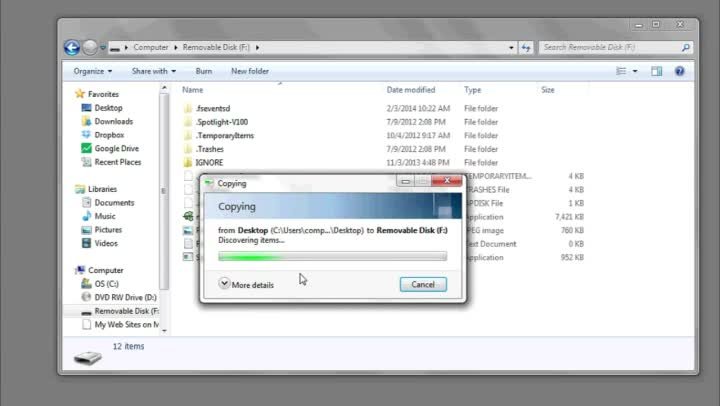Image resolution: width=720 pixels, height=406 pixels.
Task: Select the .TemporaryItems folder
Action: (x=225, y=135)
